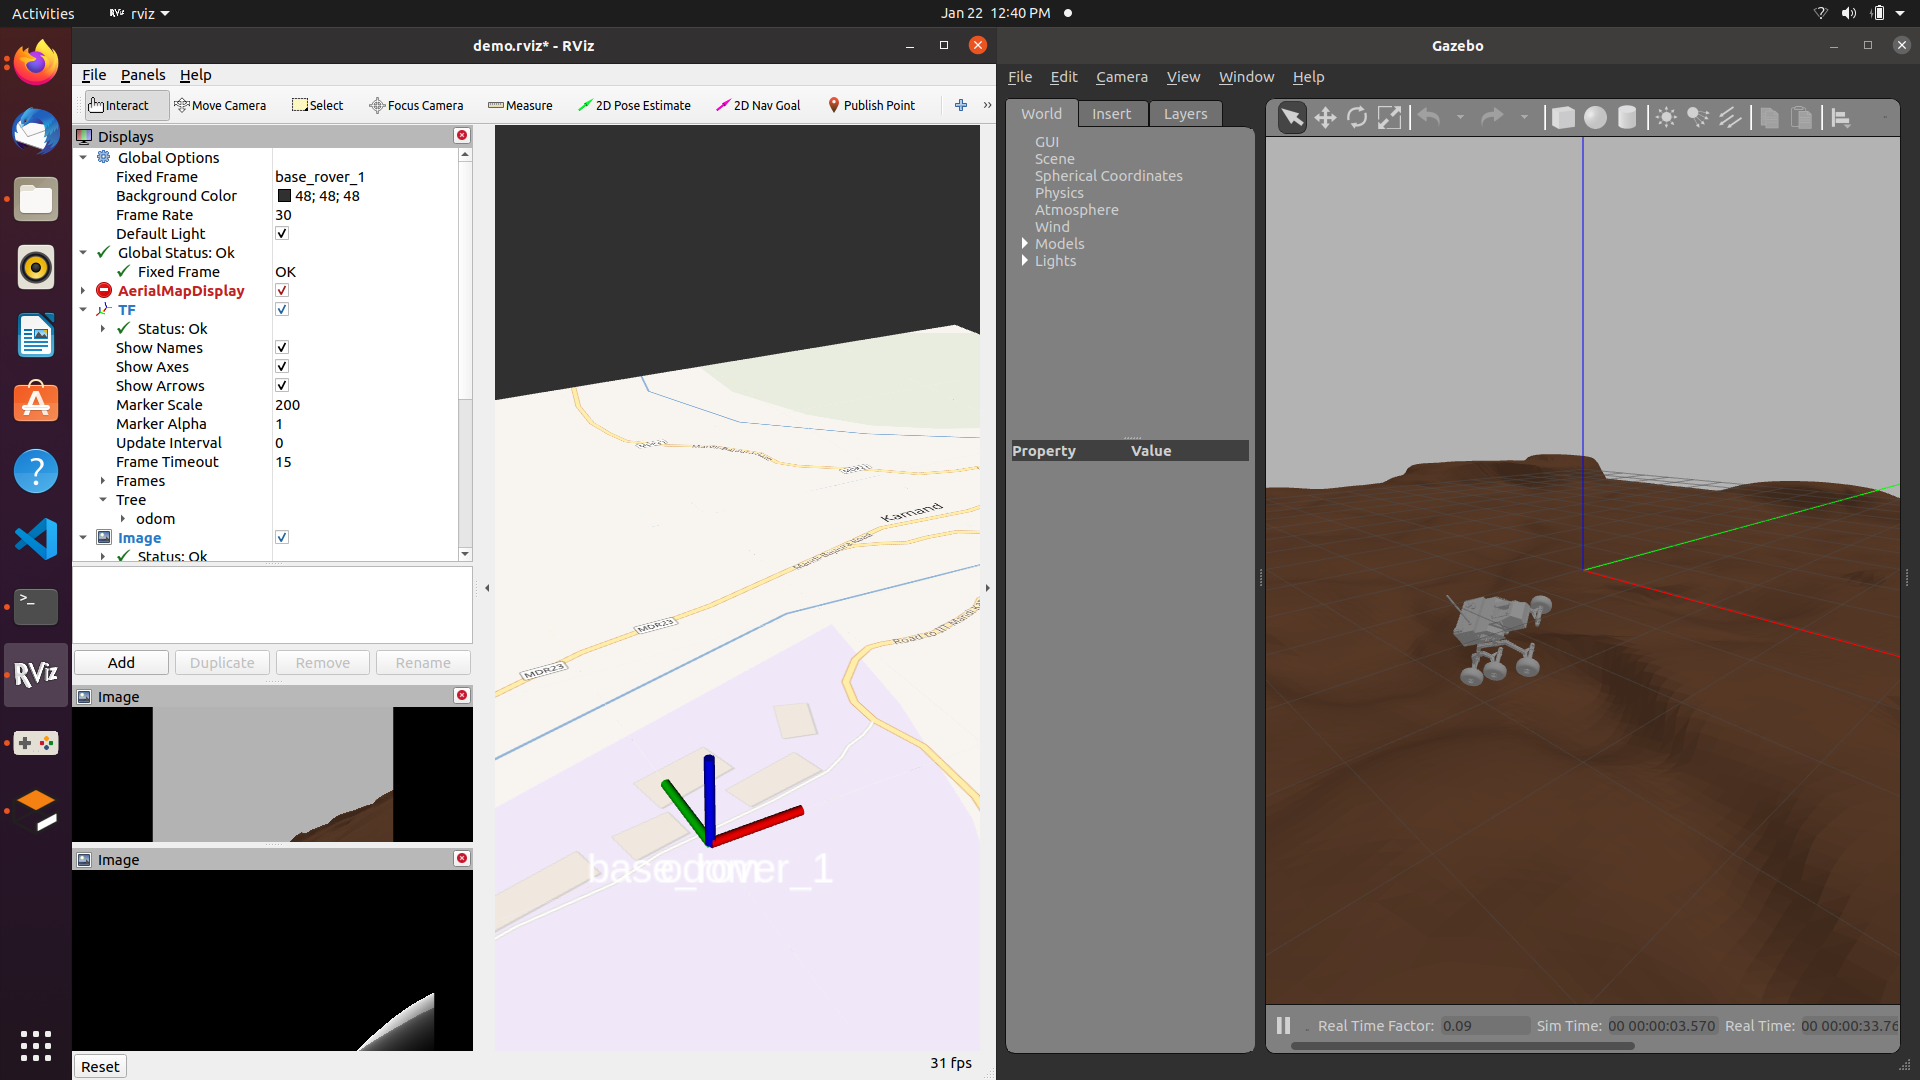This screenshot has height=1080, width=1920.
Task: Switch to the Insert tab in Gazebo
Action: (x=1111, y=114)
